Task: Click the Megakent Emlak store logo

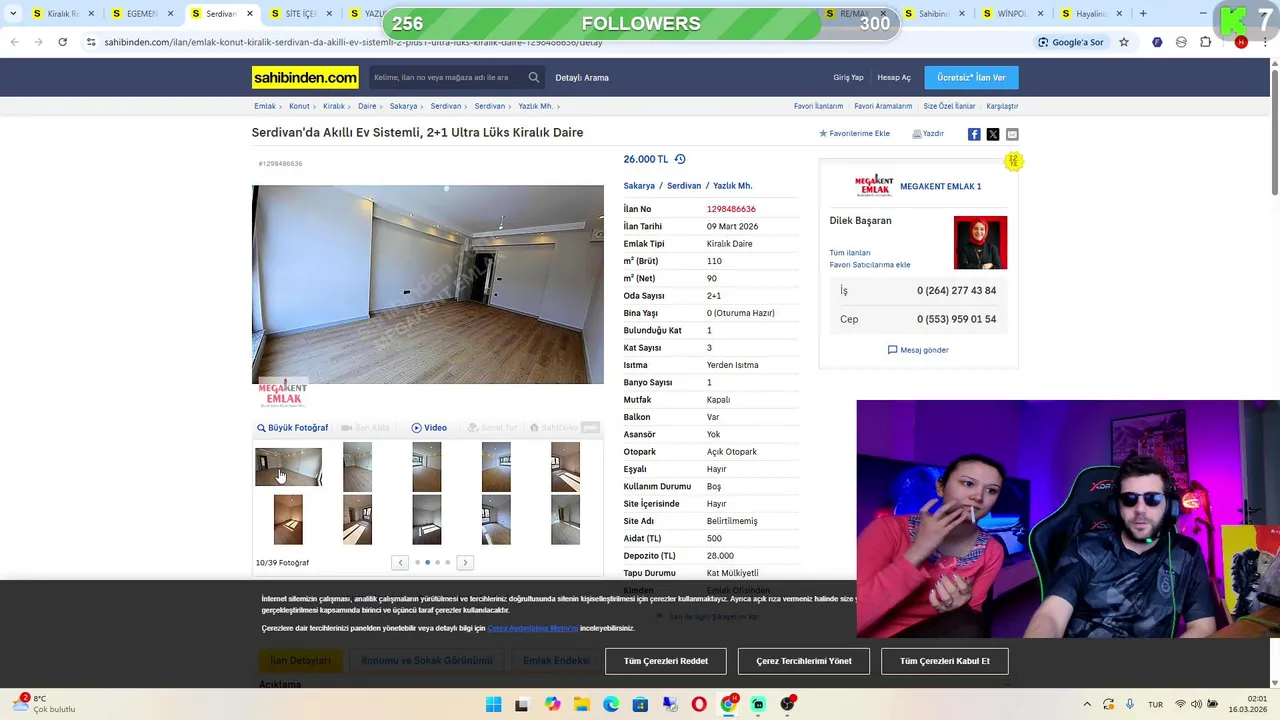Action: (874, 186)
